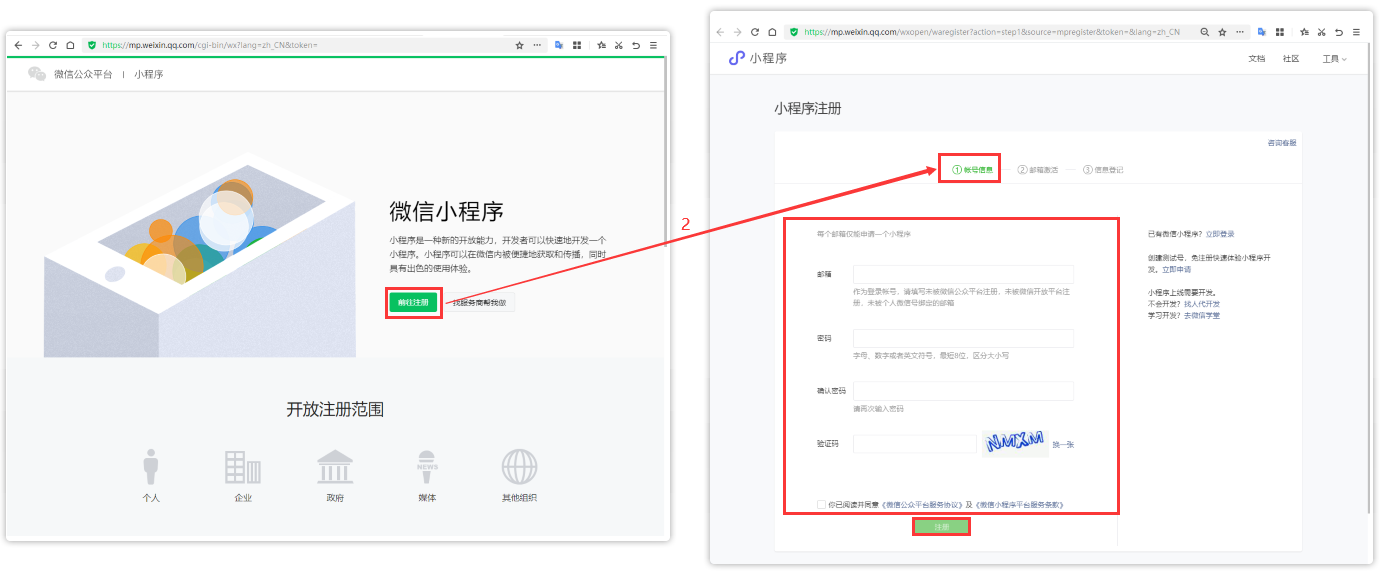Screen dimensions: 1383x576
Task: Open the 文档 menu item
Action: tap(1257, 59)
